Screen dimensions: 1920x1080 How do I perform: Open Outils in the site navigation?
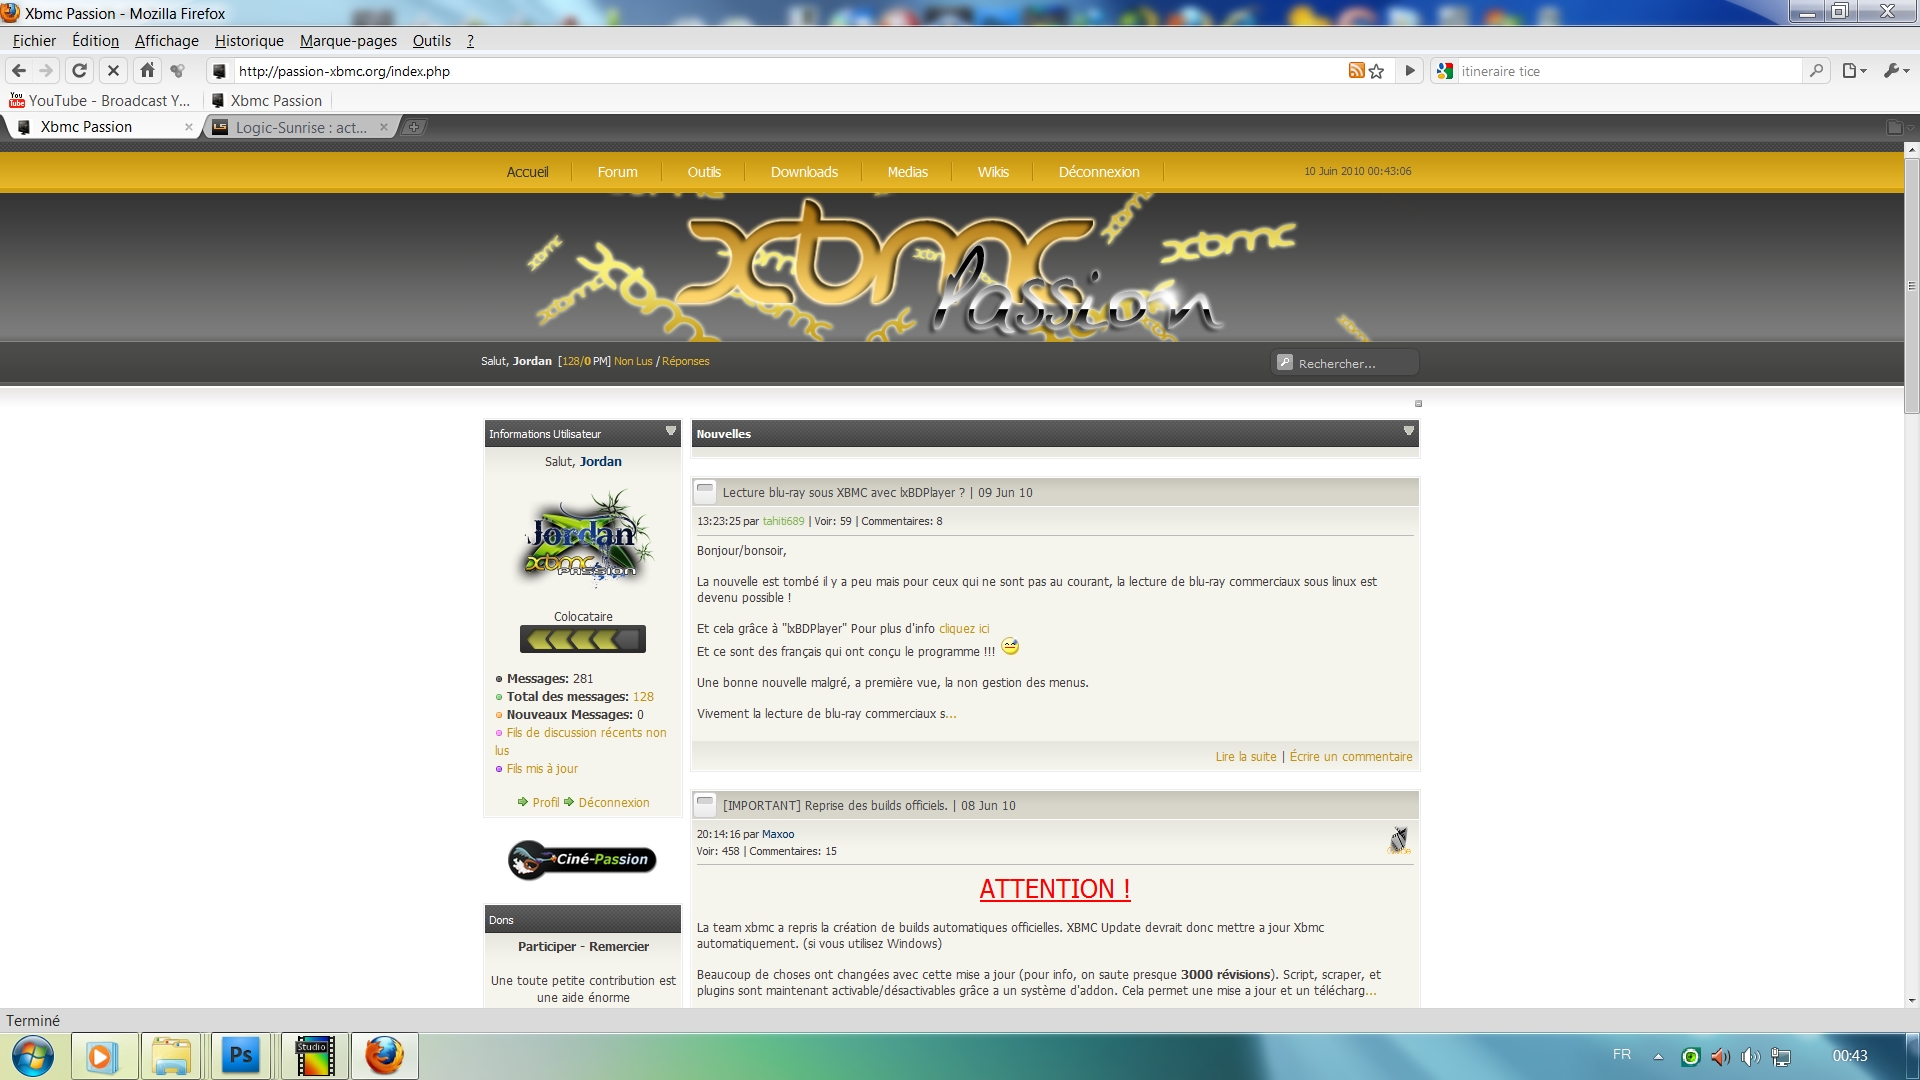pos(704,172)
